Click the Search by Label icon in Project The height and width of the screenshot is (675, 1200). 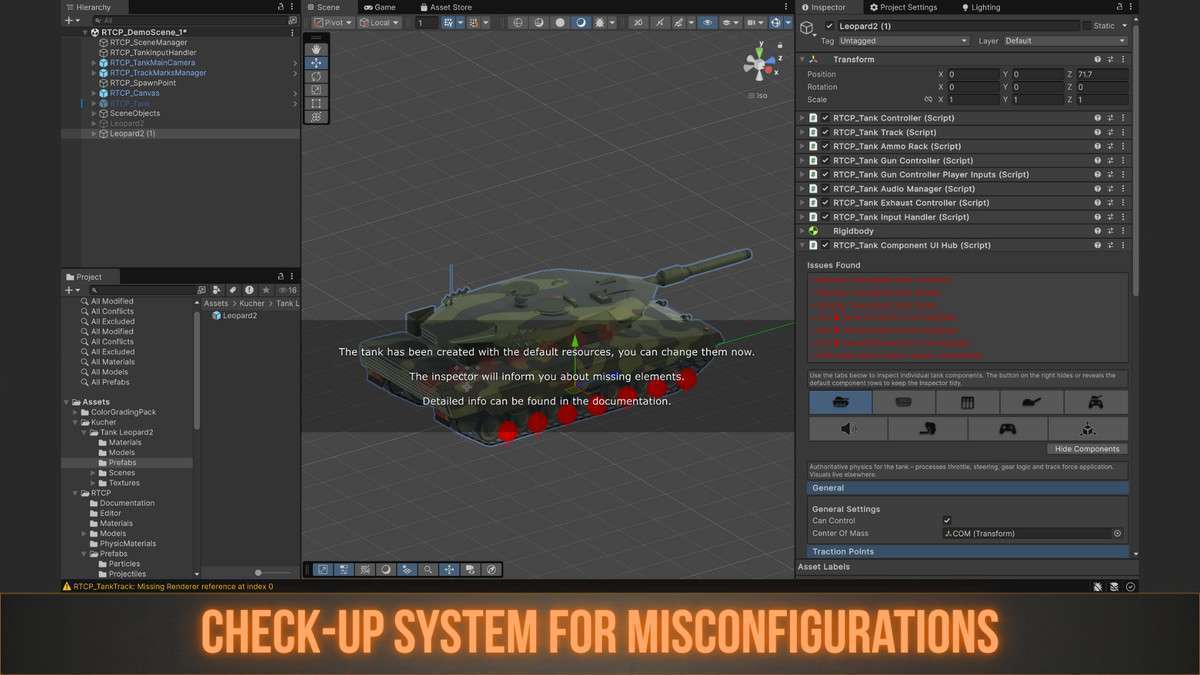(x=232, y=290)
